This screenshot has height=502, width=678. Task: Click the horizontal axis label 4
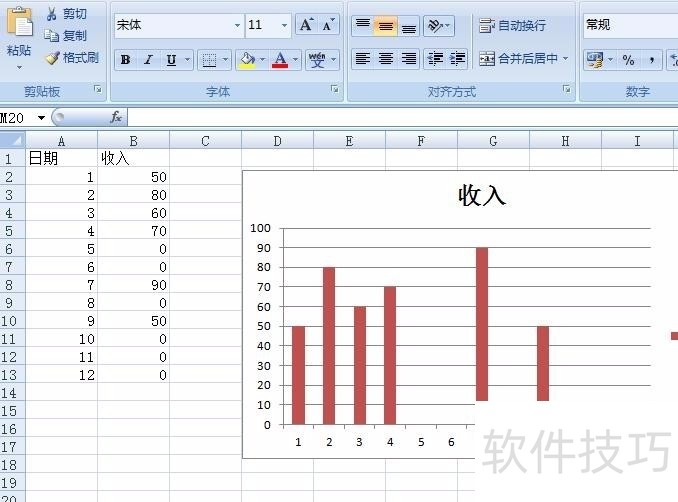(390, 442)
